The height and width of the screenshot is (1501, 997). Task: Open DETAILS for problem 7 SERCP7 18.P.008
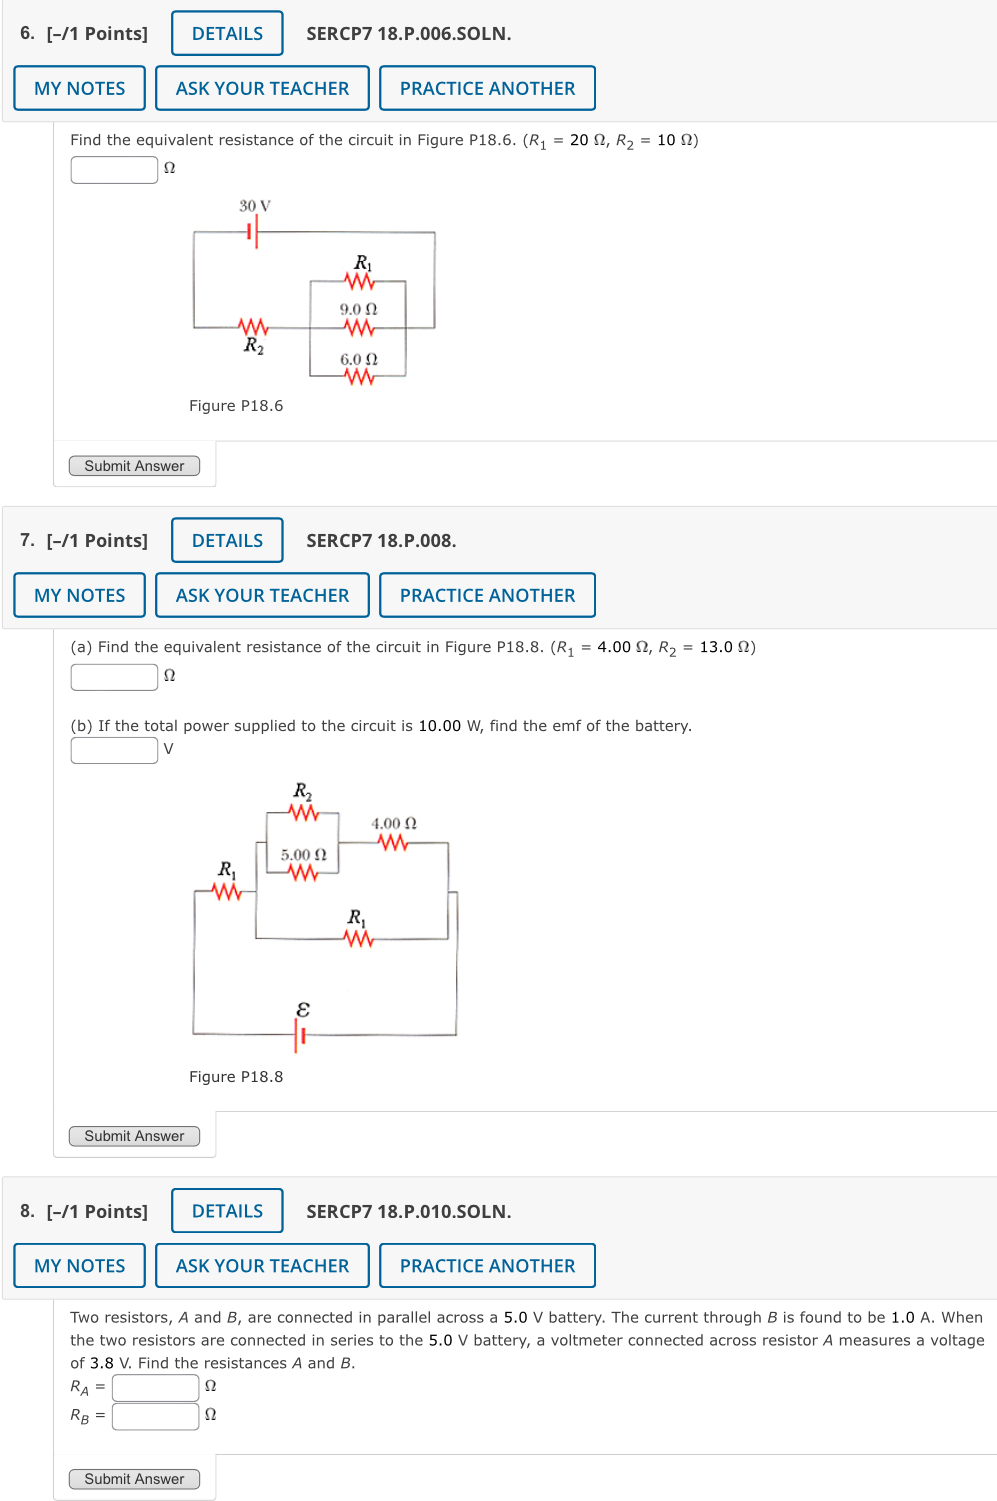coord(226,540)
